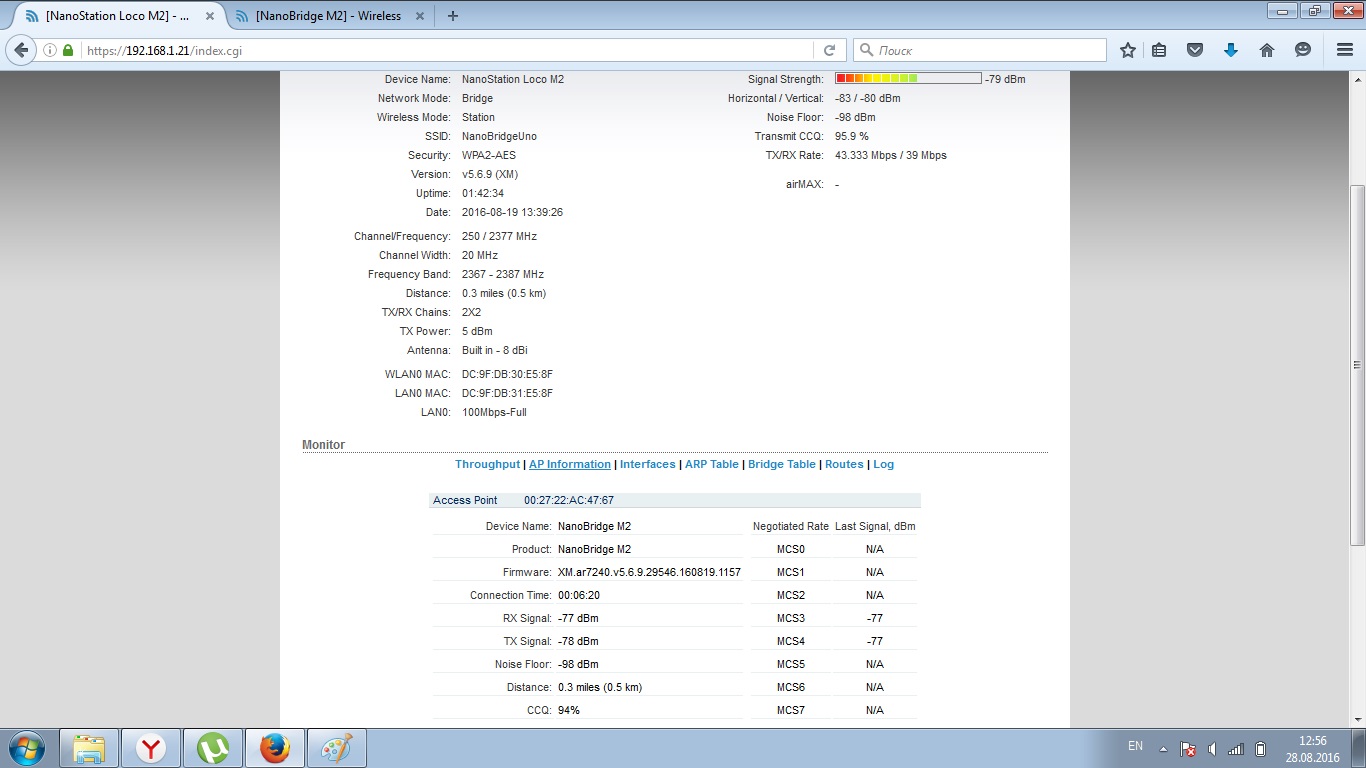Open the bookmarks list icon
The width and height of the screenshot is (1366, 768).
1159,50
